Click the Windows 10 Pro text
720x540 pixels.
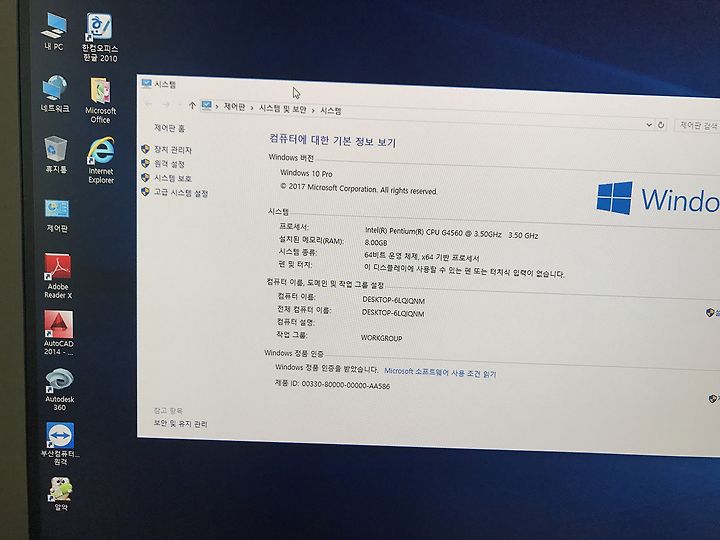(306, 173)
